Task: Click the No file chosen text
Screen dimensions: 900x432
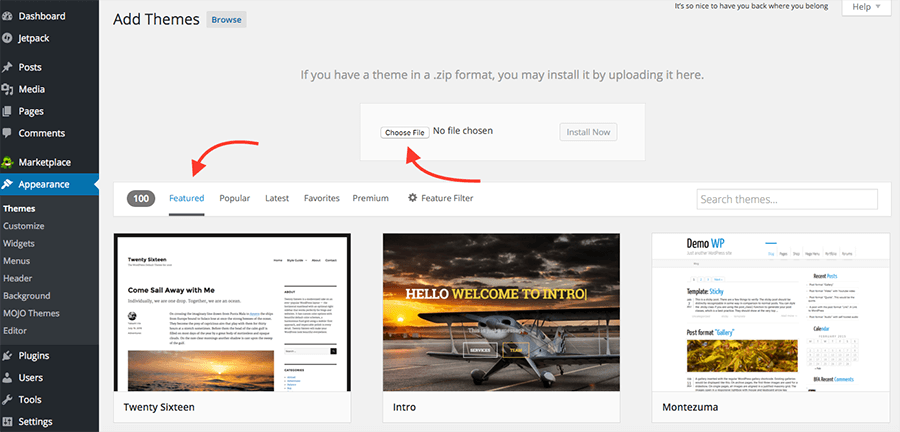Action: click(x=463, y=131)
